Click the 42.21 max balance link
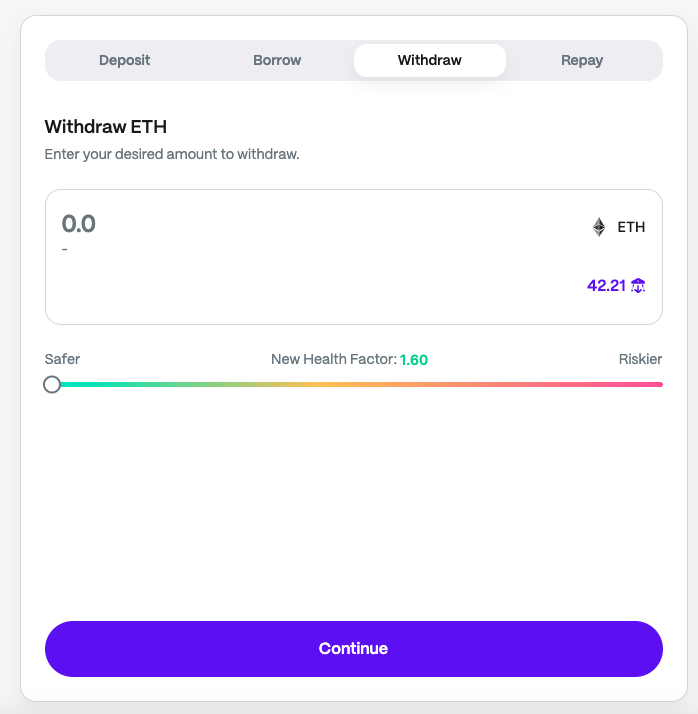Image resolution: width=698 pixels, height=714 pixels. coord(606,286)
